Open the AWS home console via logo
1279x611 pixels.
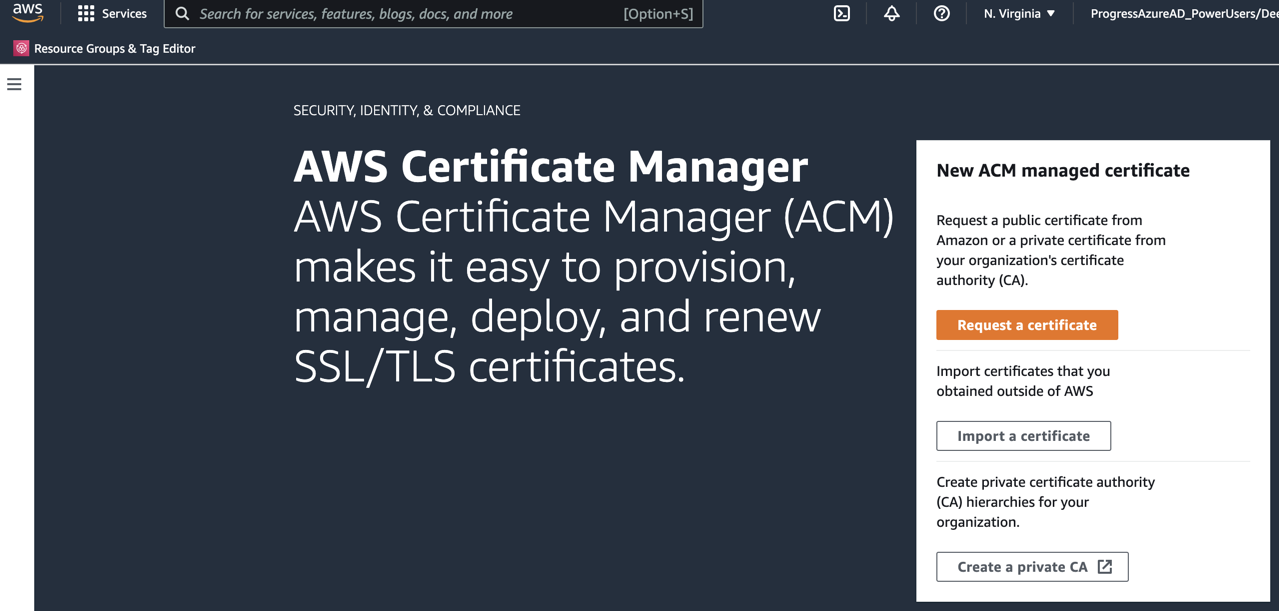[28, 13]
